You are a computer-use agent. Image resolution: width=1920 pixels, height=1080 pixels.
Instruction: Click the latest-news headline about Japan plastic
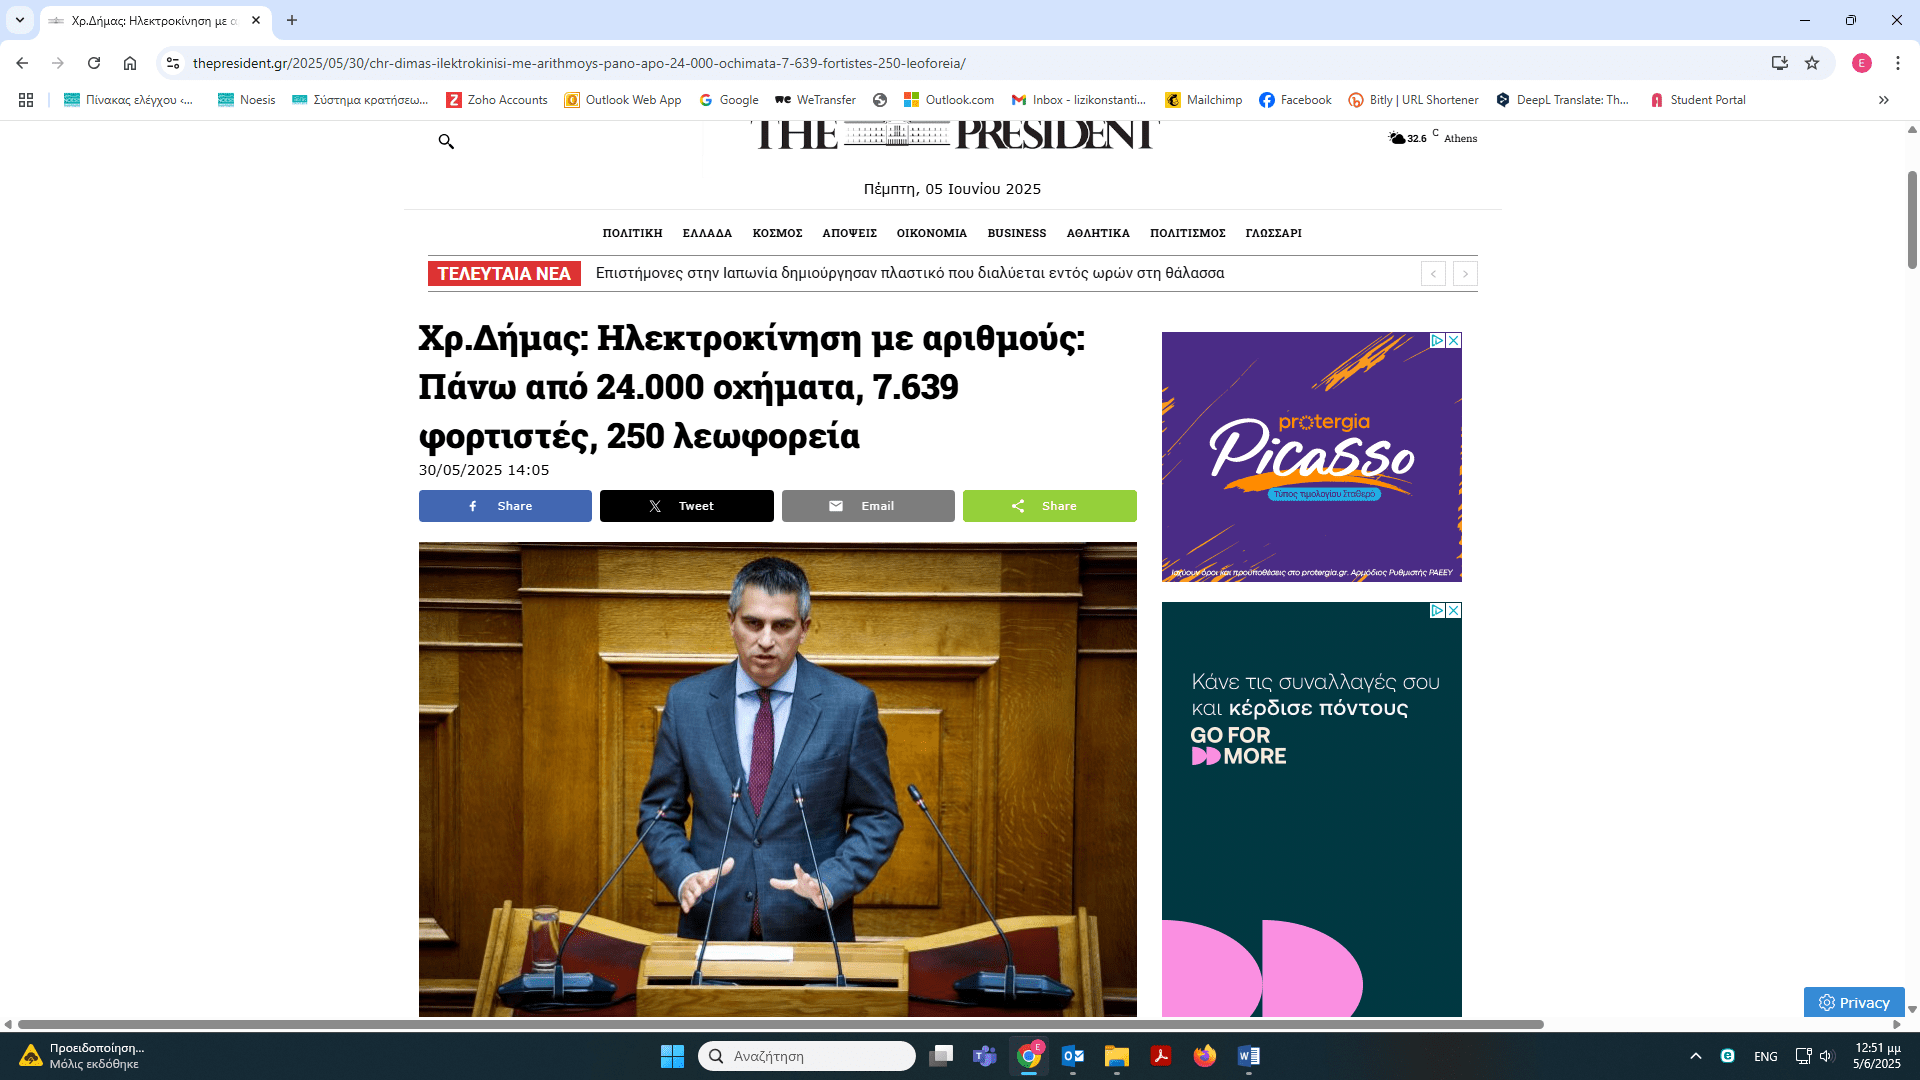[x=909, y=273]
